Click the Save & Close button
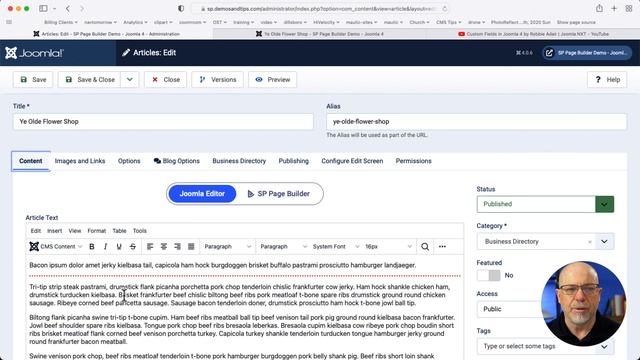The image size is (640, 360). tap(89, 80)
